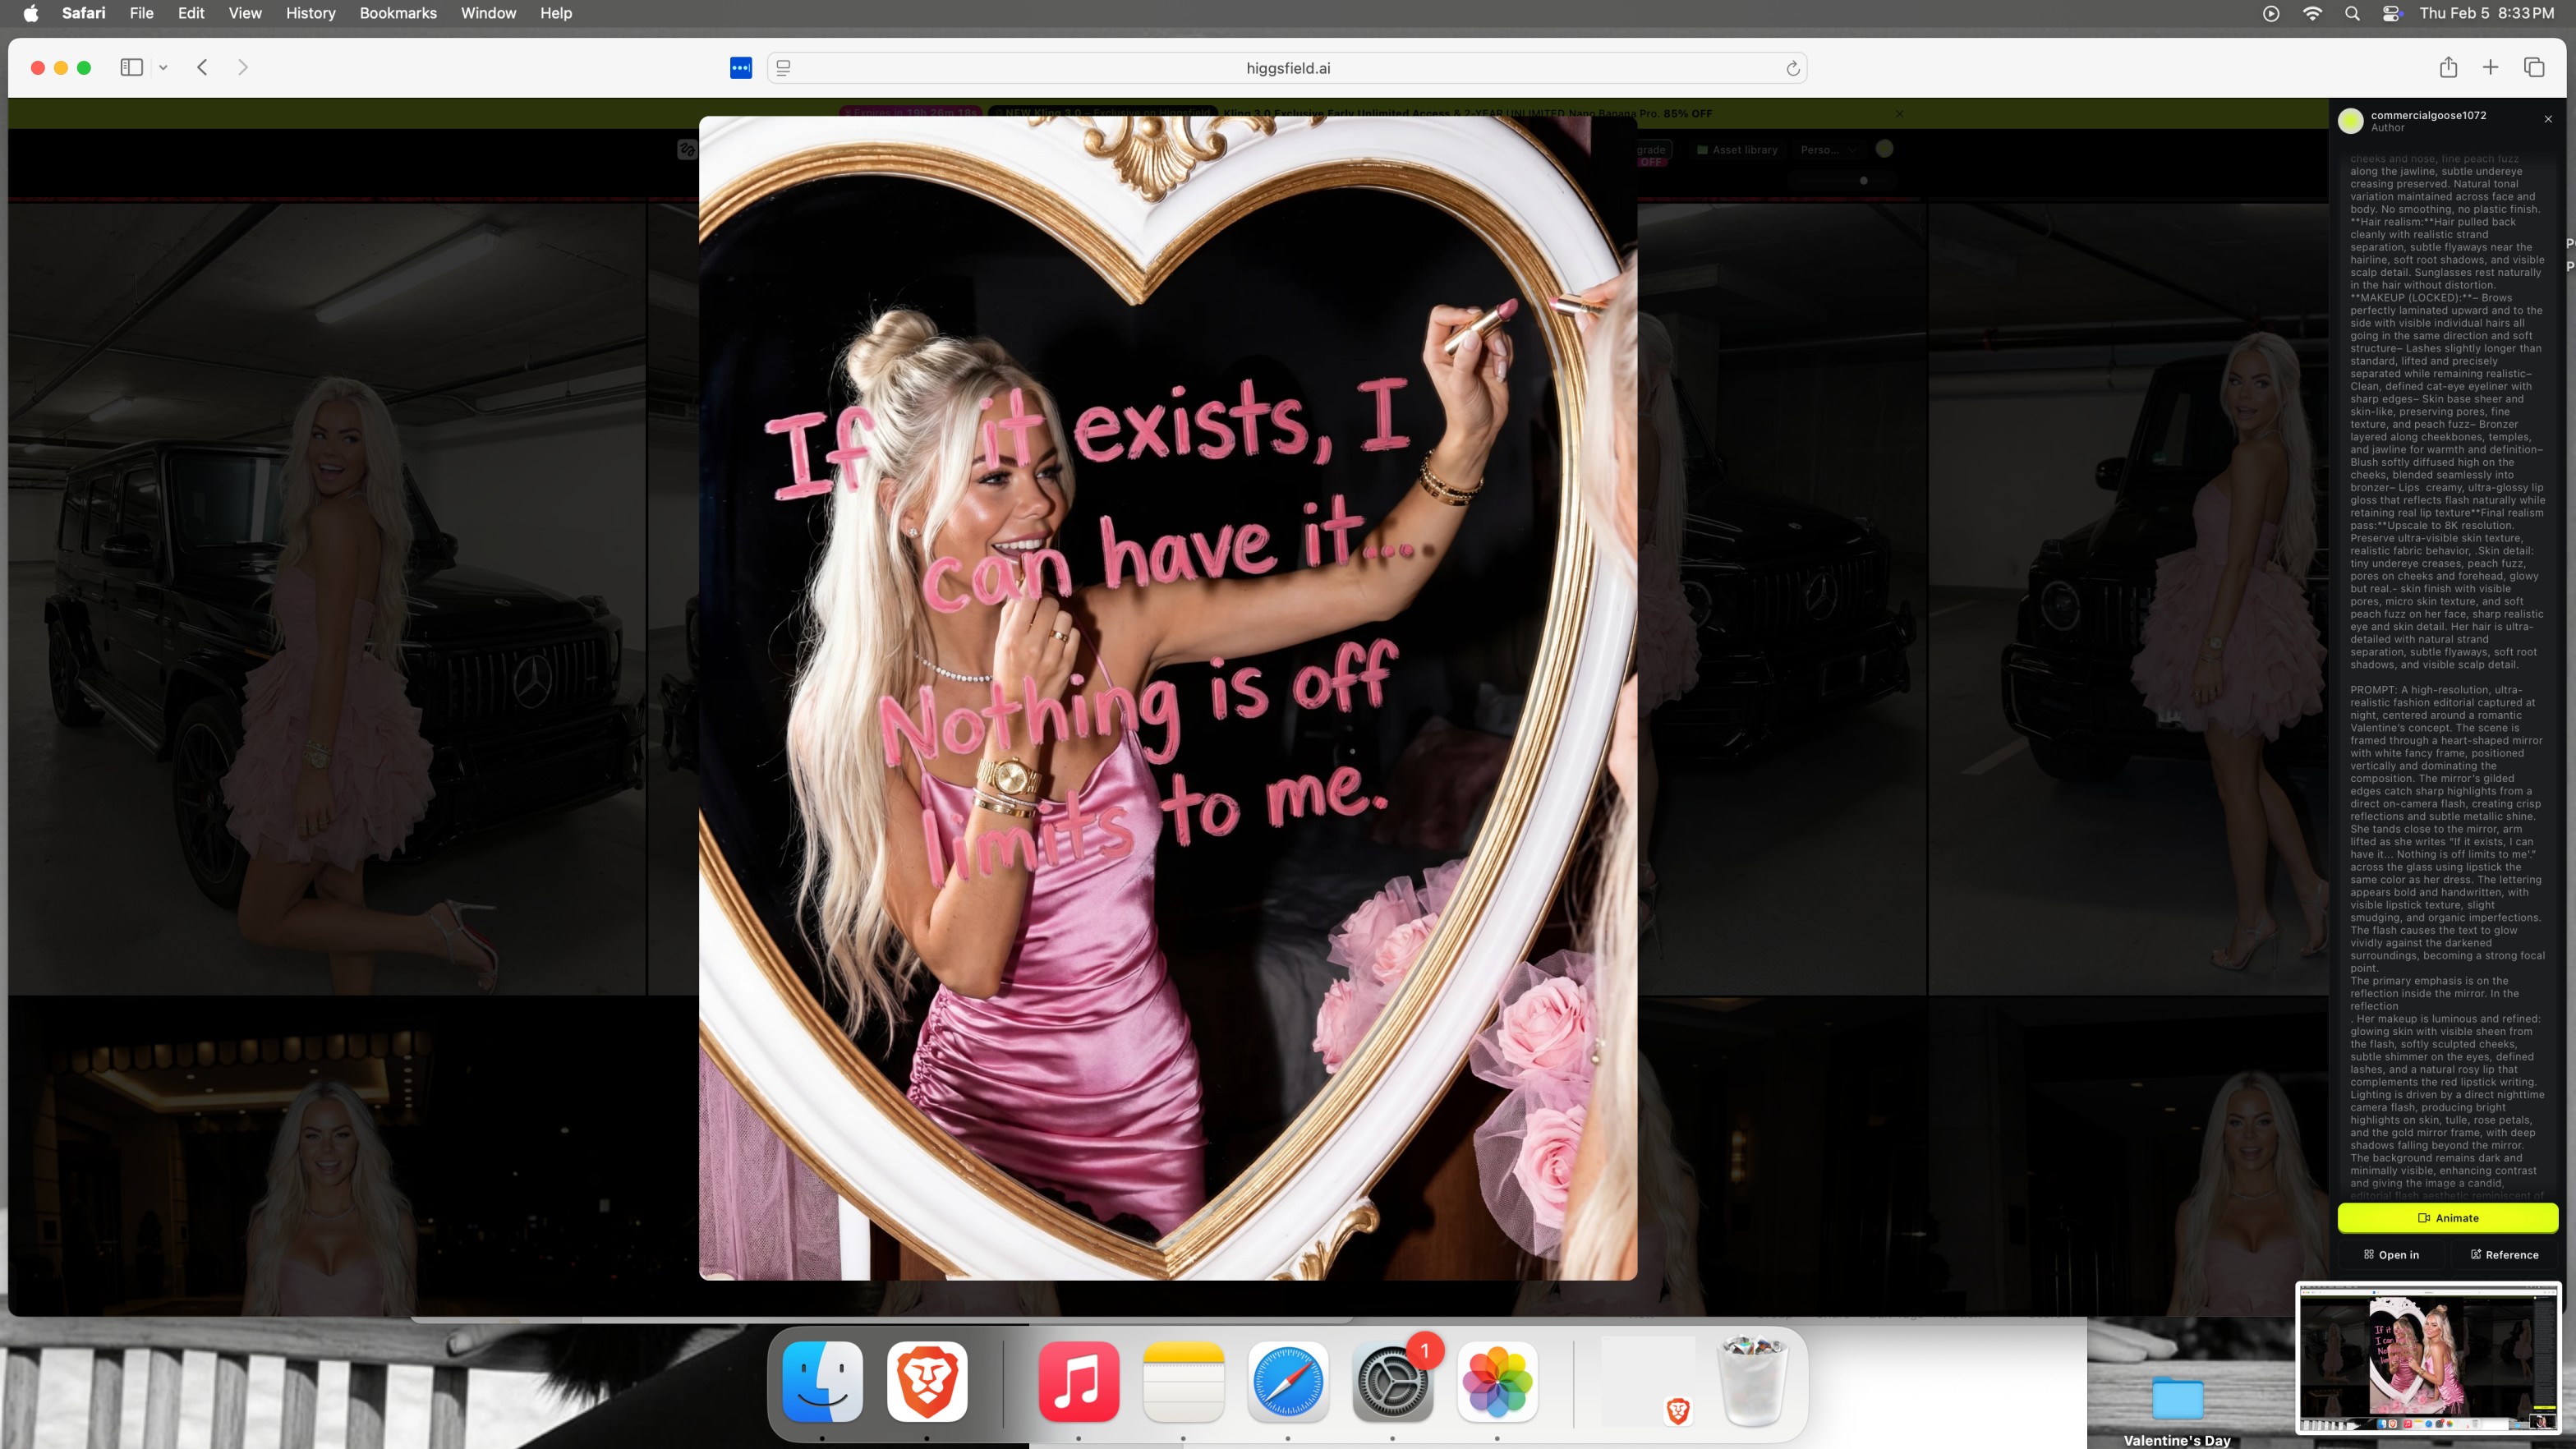Open the 'Open in' options
2576x1449 pixels.
pos(2391,1254)
